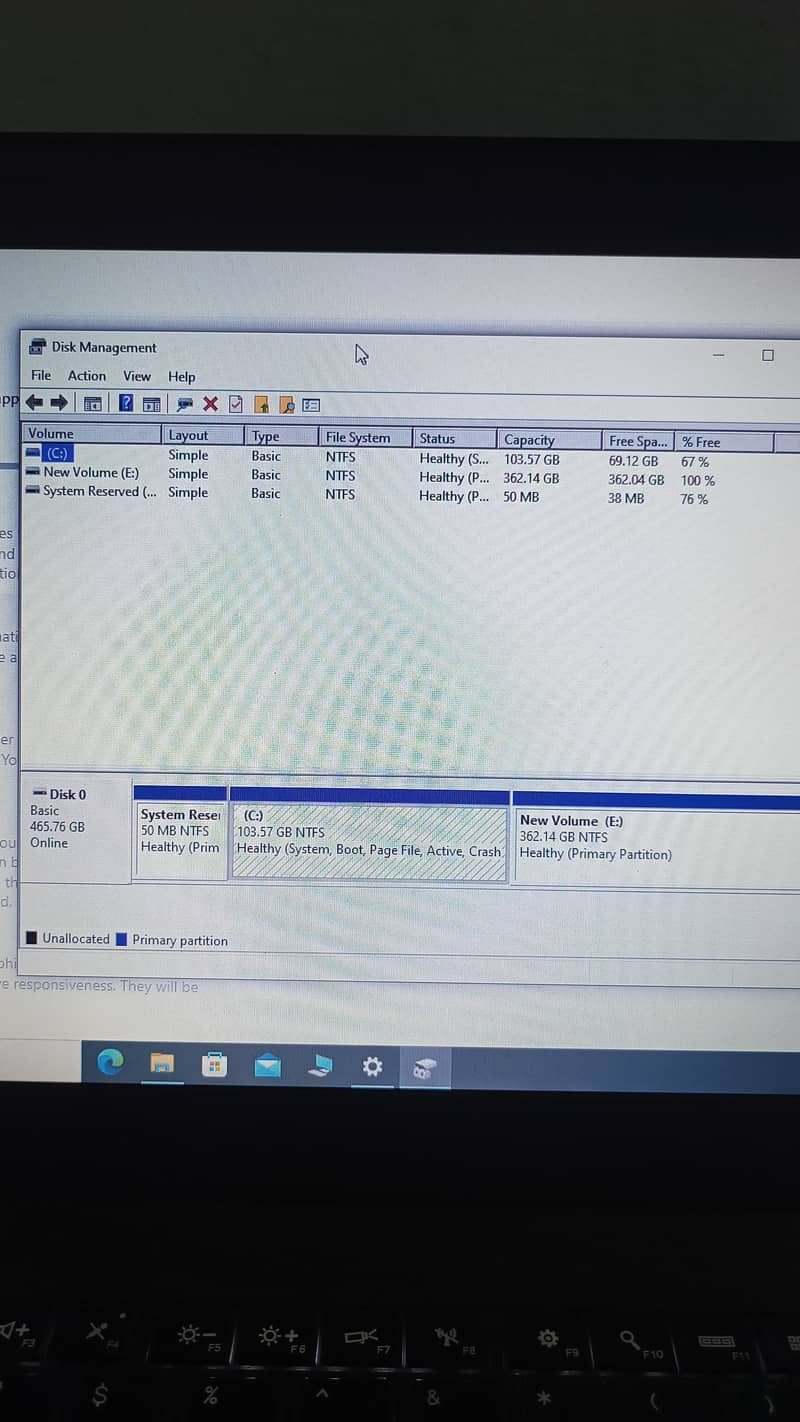Image resolution: width=800 pixels, height=1422 pixels.
Task: Click the Show/Hide Console Tree icon
Action: [x=92, y=404]
